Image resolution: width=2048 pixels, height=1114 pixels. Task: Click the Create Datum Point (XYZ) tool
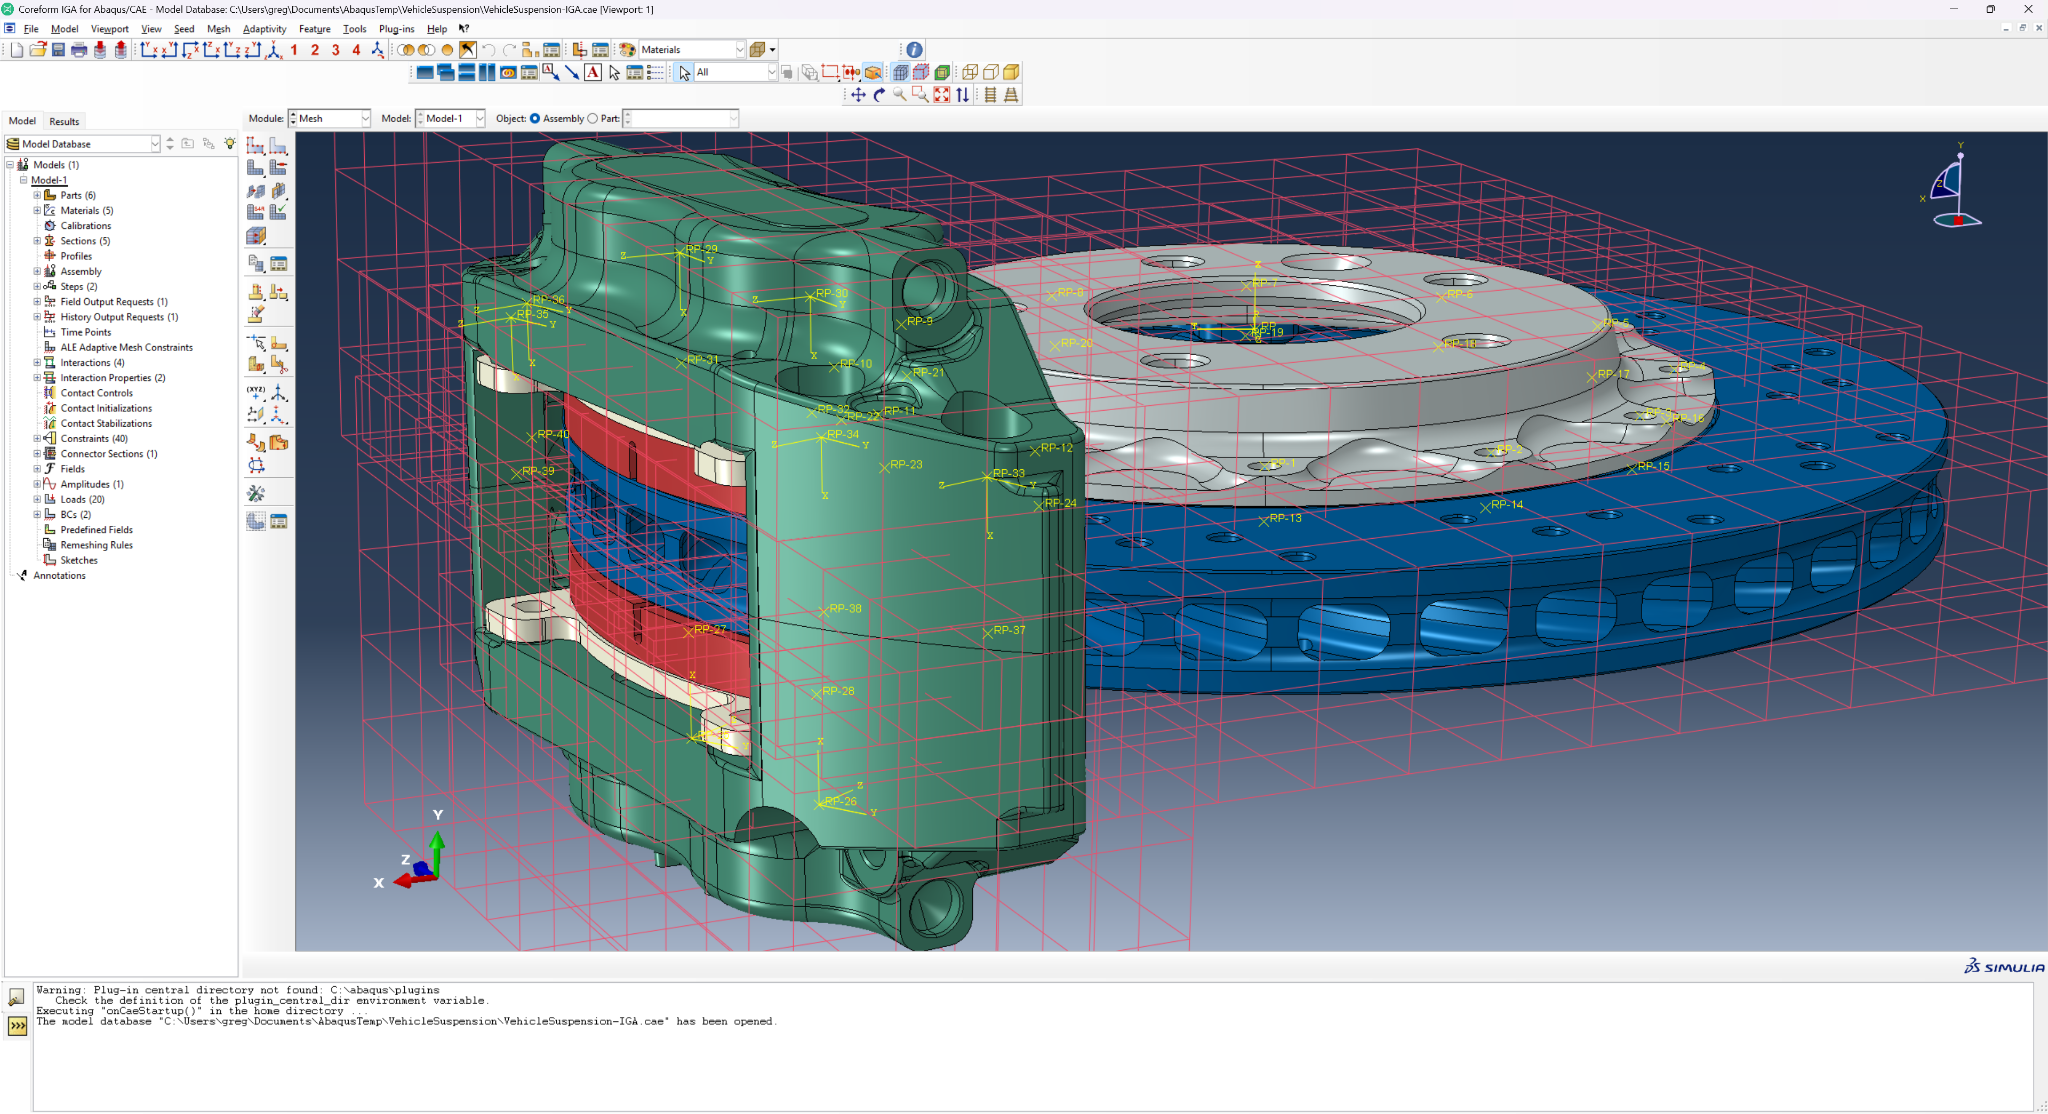[256, 392]
